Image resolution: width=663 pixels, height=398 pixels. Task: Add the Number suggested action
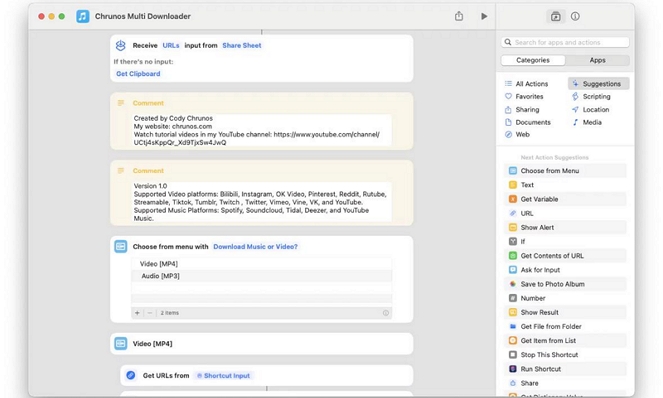coord(565,298)
